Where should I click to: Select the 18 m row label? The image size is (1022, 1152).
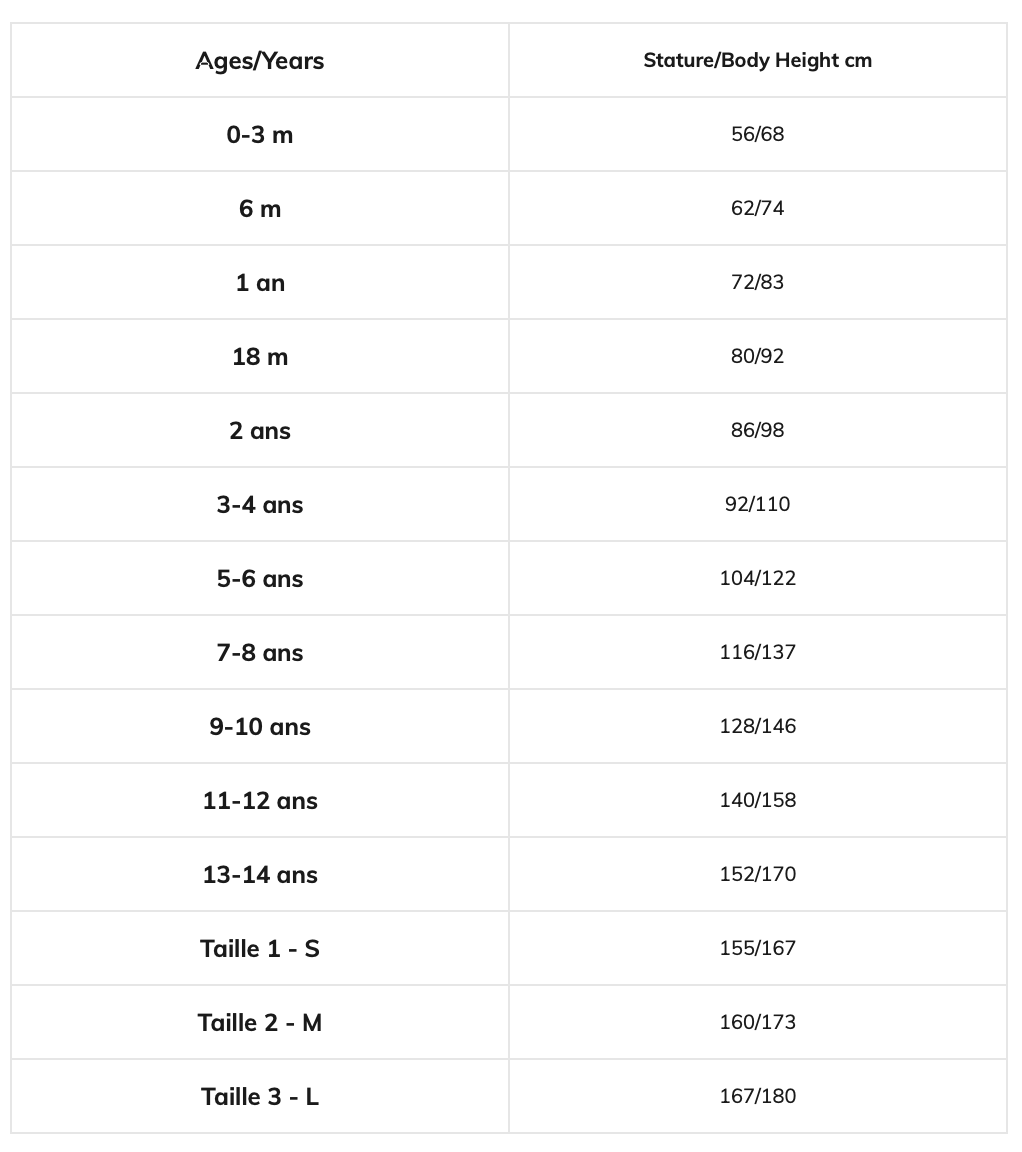point(260,357)
